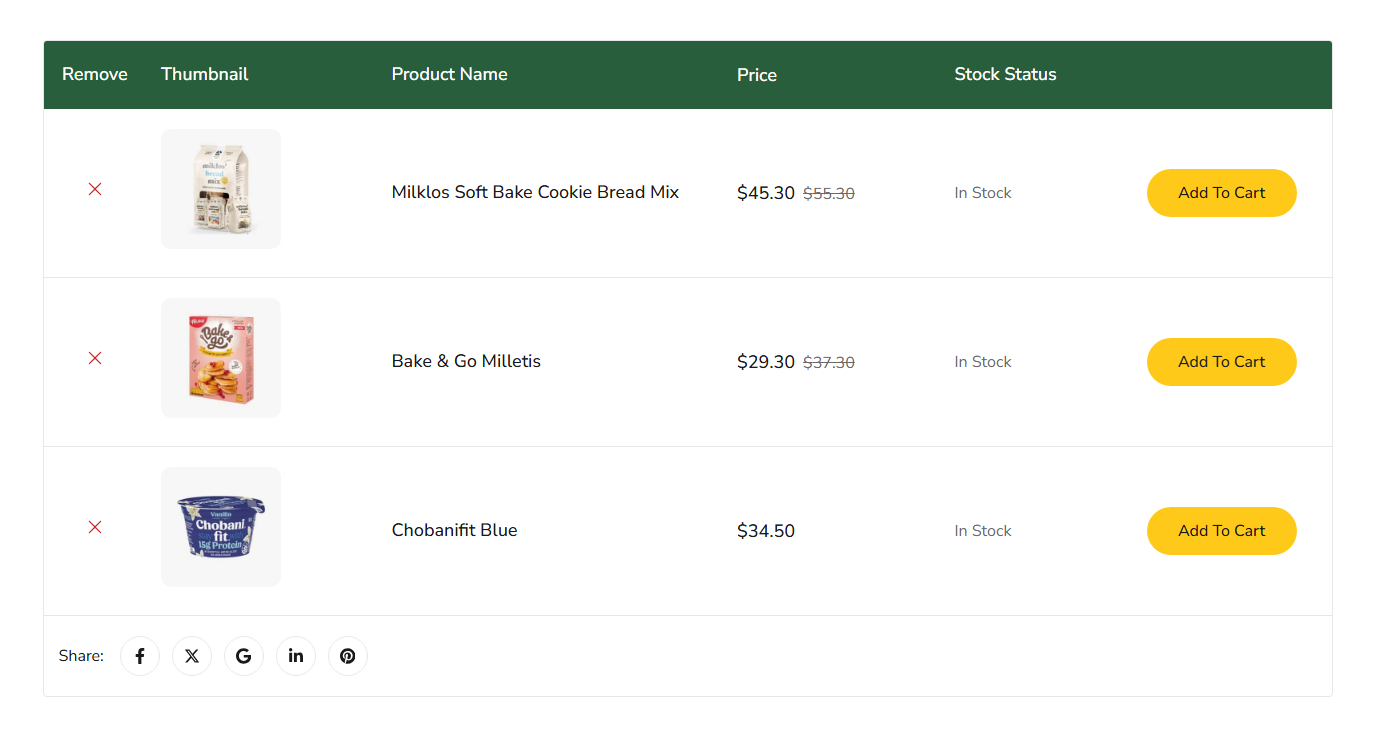Screen dimensions: 1383x732
Task: Select the $34.50 price for Chobanifit Blue
Action: (x=766, y=531)
